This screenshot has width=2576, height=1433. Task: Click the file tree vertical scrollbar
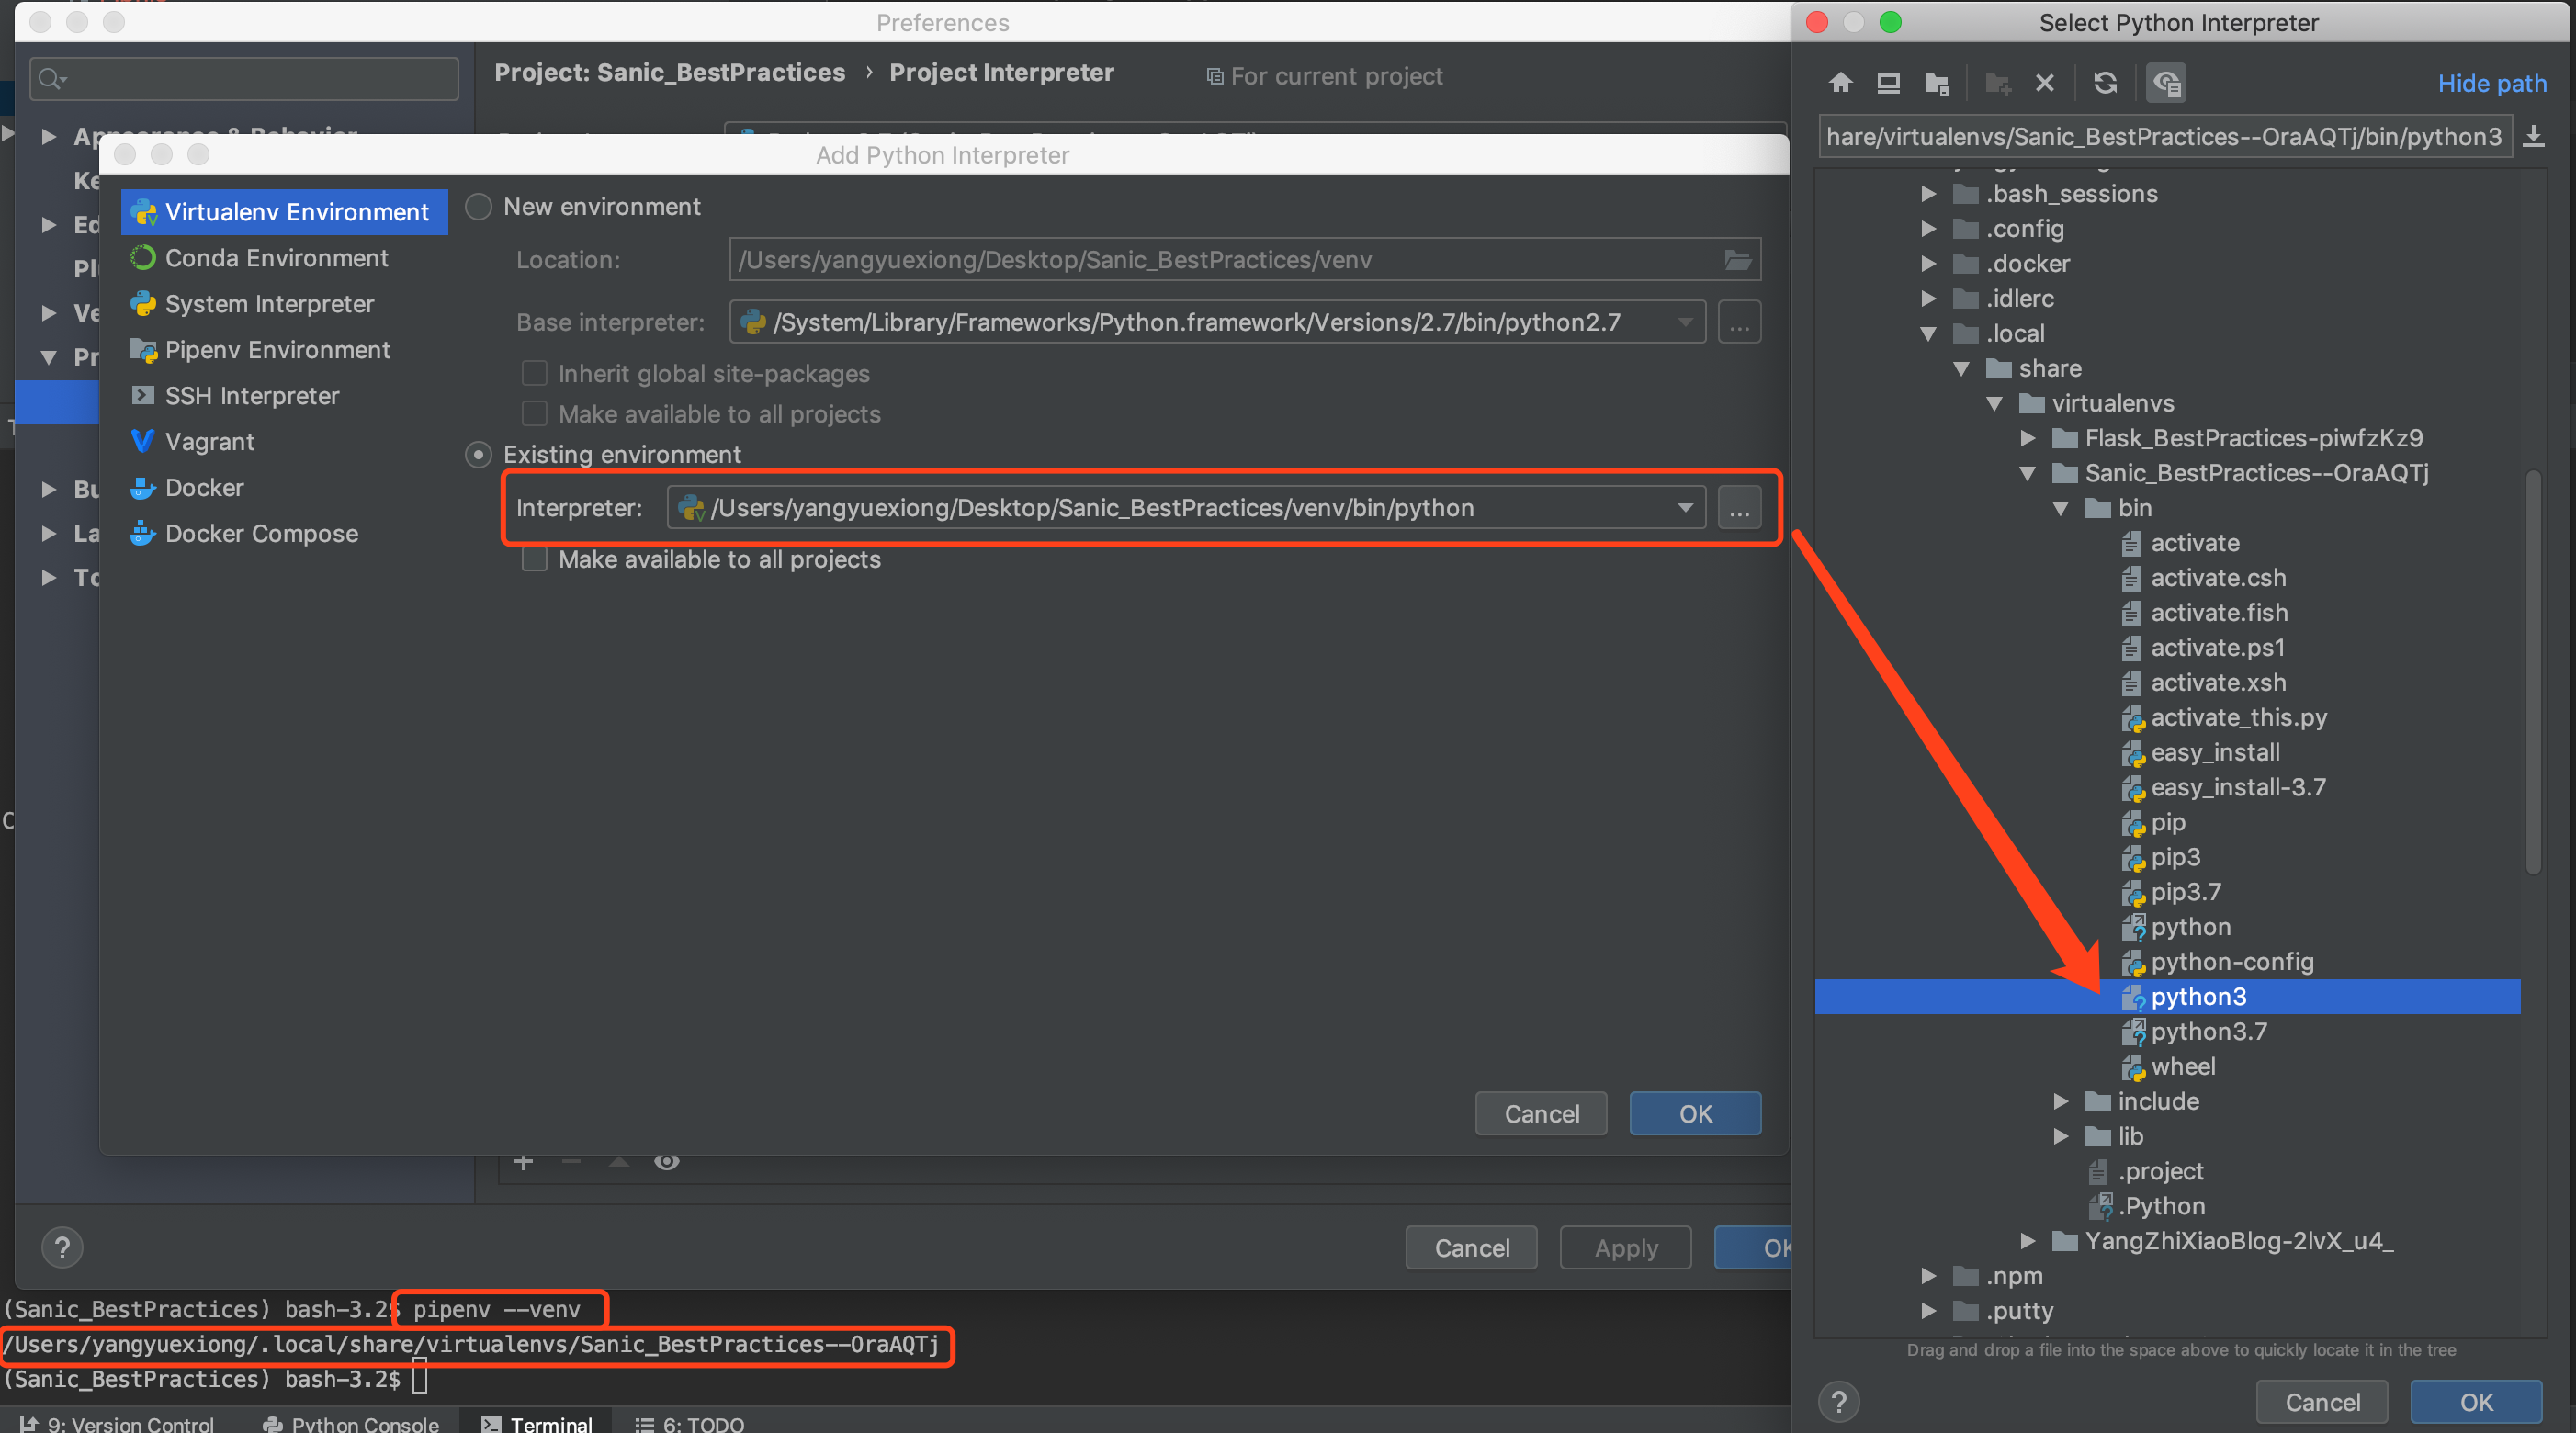point(2533,672)
